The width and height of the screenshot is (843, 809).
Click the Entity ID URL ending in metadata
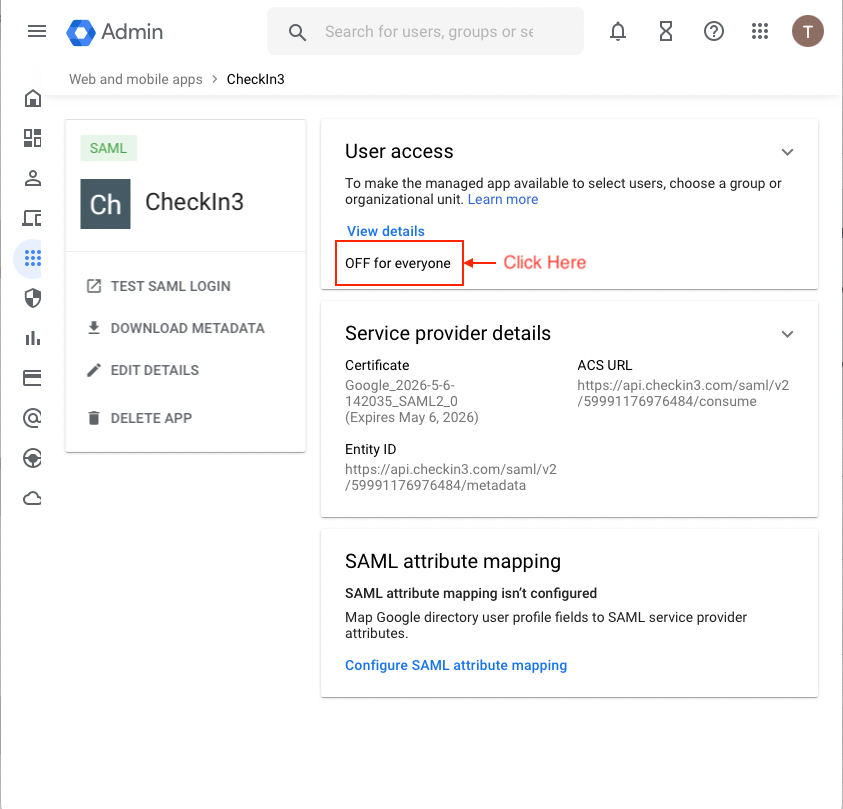(x=451, y=477)
